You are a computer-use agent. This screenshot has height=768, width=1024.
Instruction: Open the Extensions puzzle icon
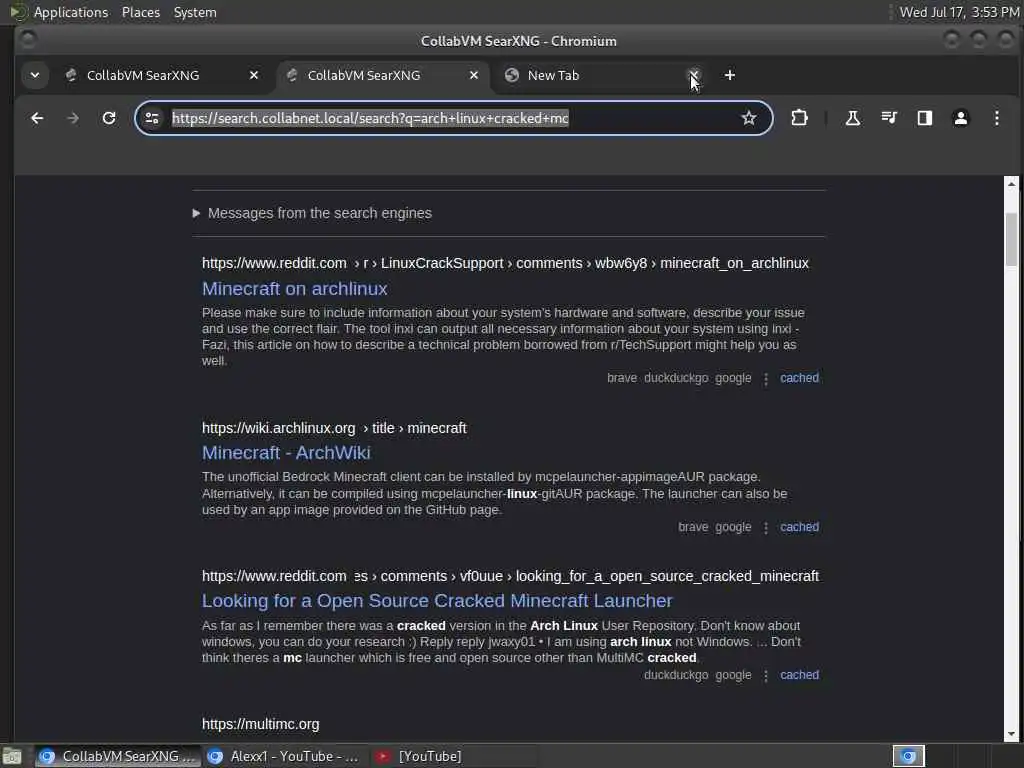[x=799, y=118]
